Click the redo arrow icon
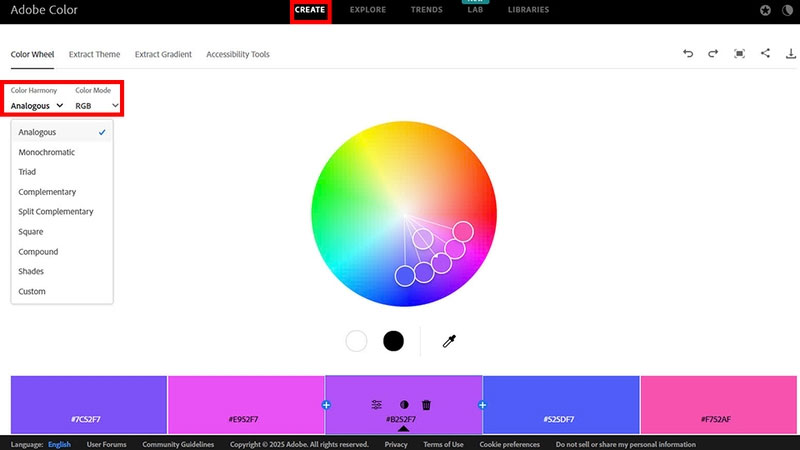Screen dimensions: 800x450 pyautogui.click(x=713, y=54)
